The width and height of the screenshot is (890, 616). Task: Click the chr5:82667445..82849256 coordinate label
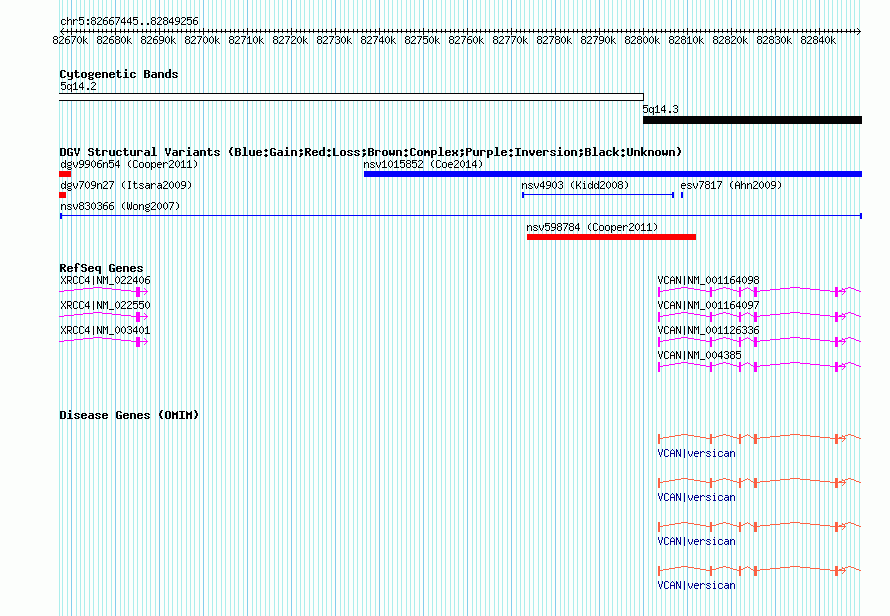pos(129,22)
